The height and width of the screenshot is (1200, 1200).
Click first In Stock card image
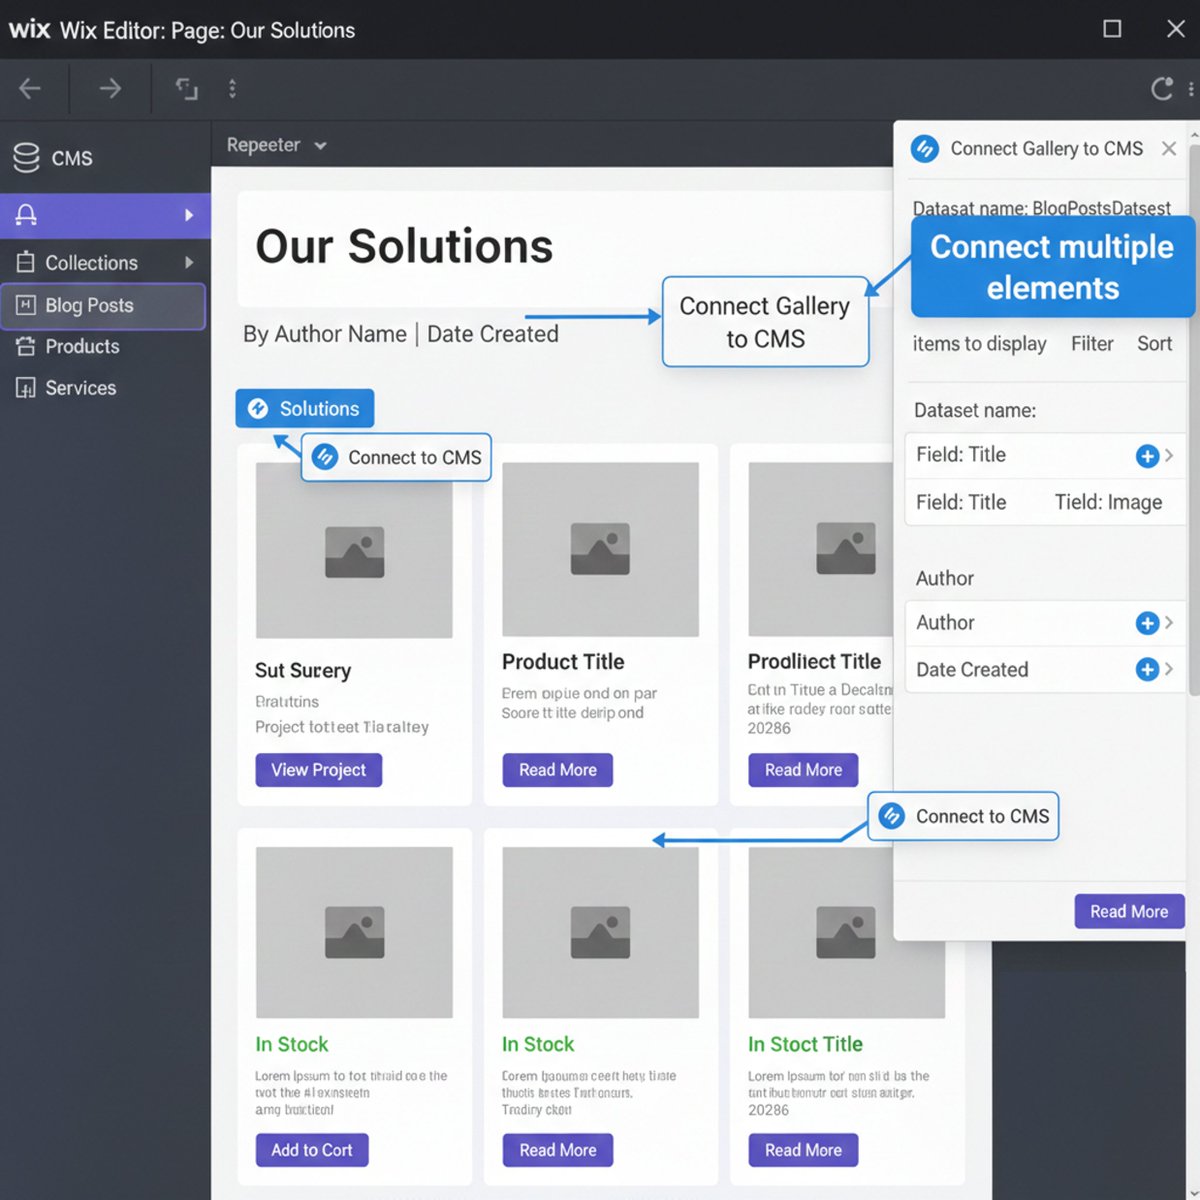pyautogui.click(x=354, y=932)
